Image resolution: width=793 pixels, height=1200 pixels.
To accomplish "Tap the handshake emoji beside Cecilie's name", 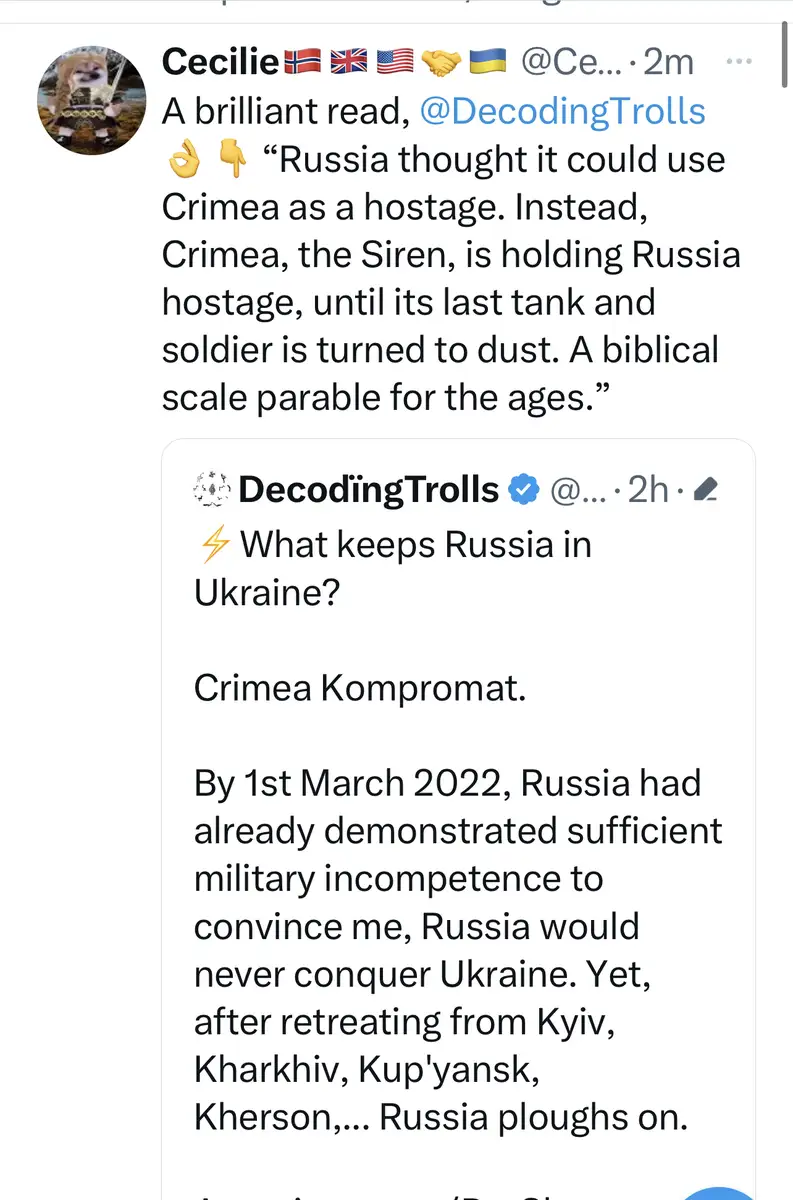I will click(440, 62).
